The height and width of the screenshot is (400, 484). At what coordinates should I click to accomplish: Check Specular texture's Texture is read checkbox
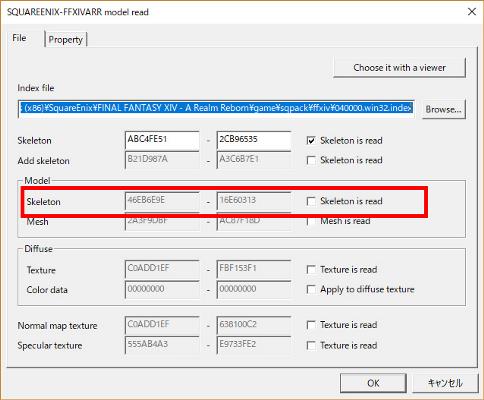point(311,345)
